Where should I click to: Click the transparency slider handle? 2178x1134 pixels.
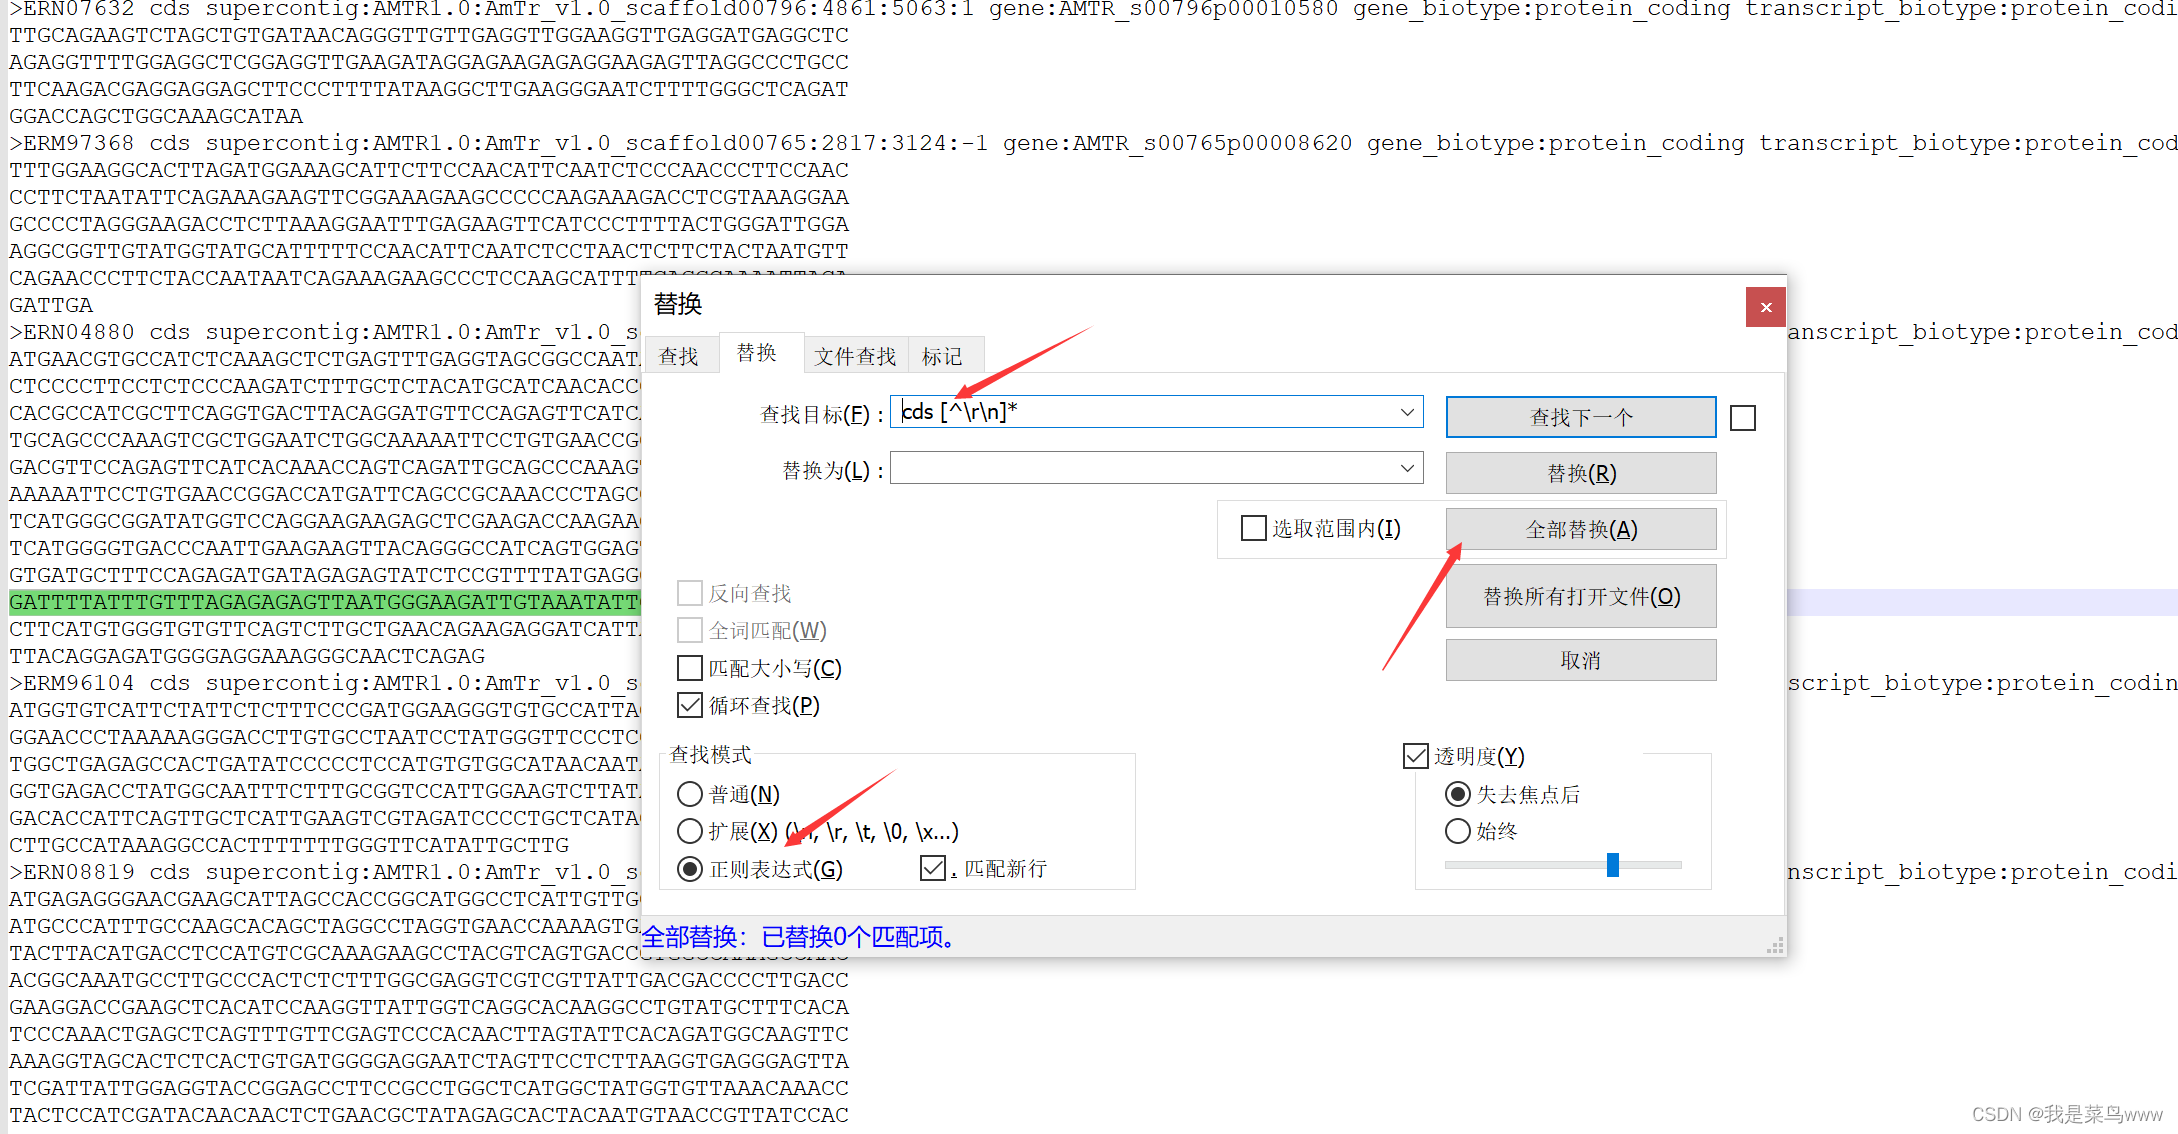(x=1612, y=865)
